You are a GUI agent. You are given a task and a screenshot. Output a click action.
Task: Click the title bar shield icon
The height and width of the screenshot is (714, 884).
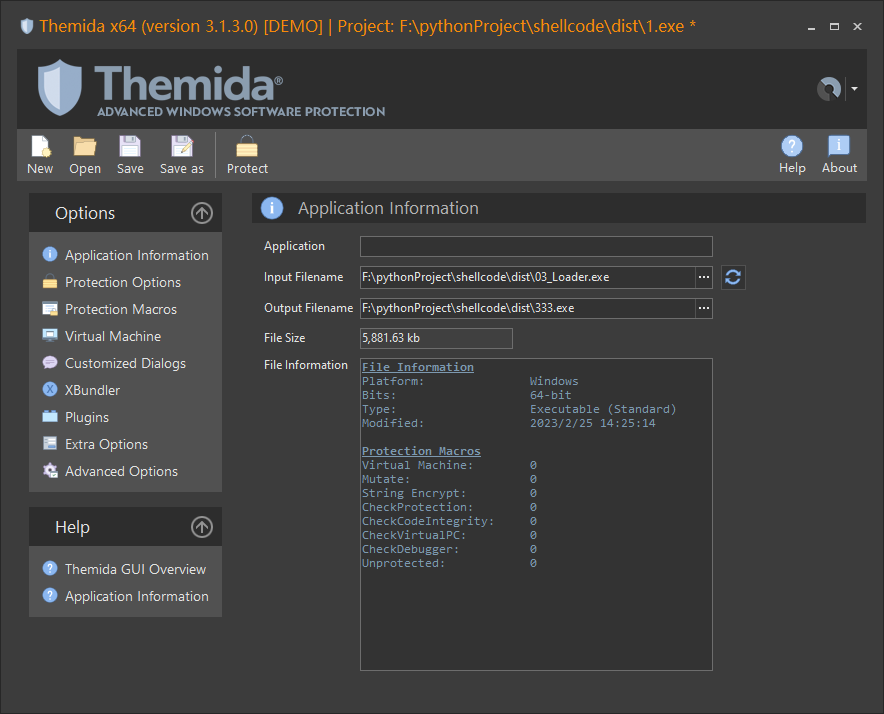point(26,26)
